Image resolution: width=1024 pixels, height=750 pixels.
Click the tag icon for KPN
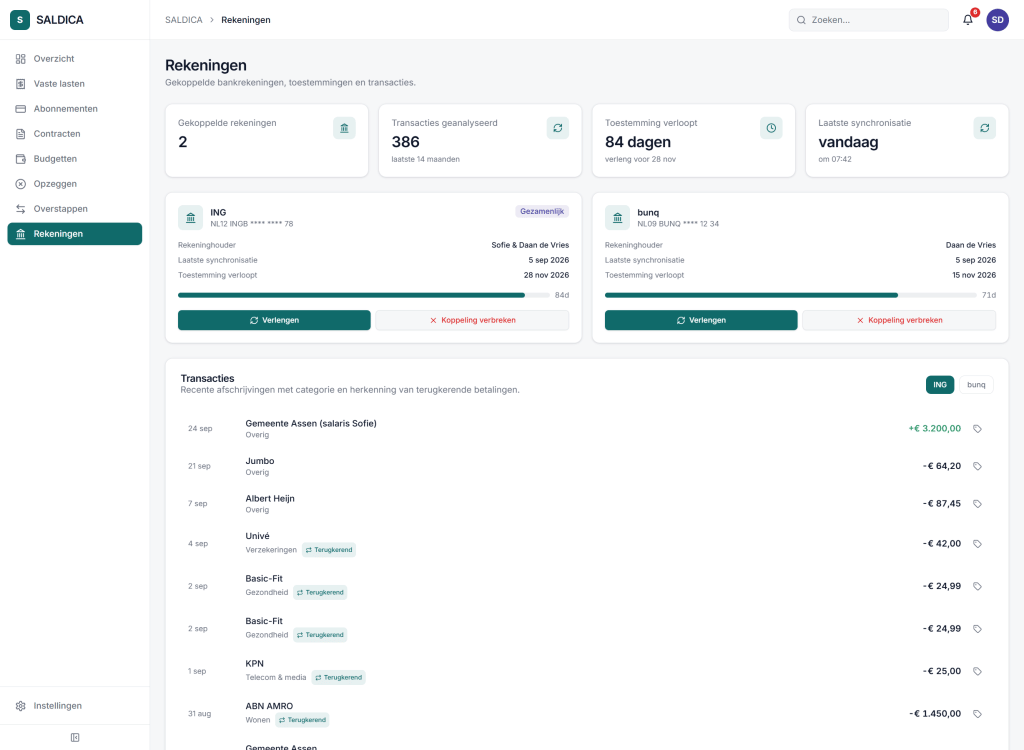[x=978, y=671]
